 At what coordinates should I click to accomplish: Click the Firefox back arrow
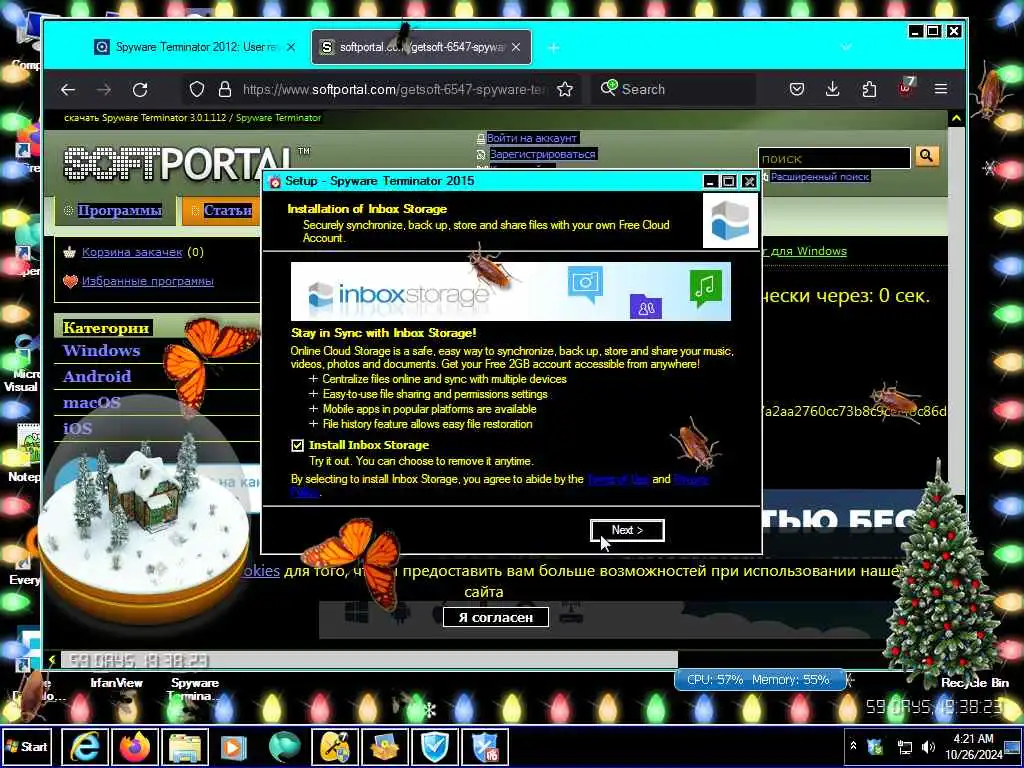(68, 89)
